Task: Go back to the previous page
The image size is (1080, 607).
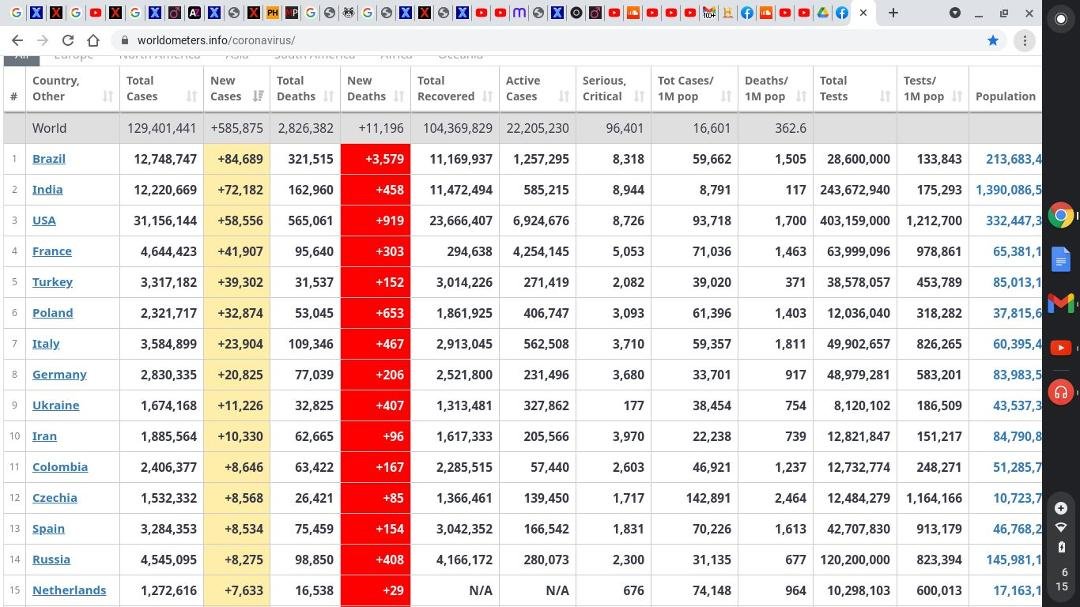Action: (x=17, y=40)
